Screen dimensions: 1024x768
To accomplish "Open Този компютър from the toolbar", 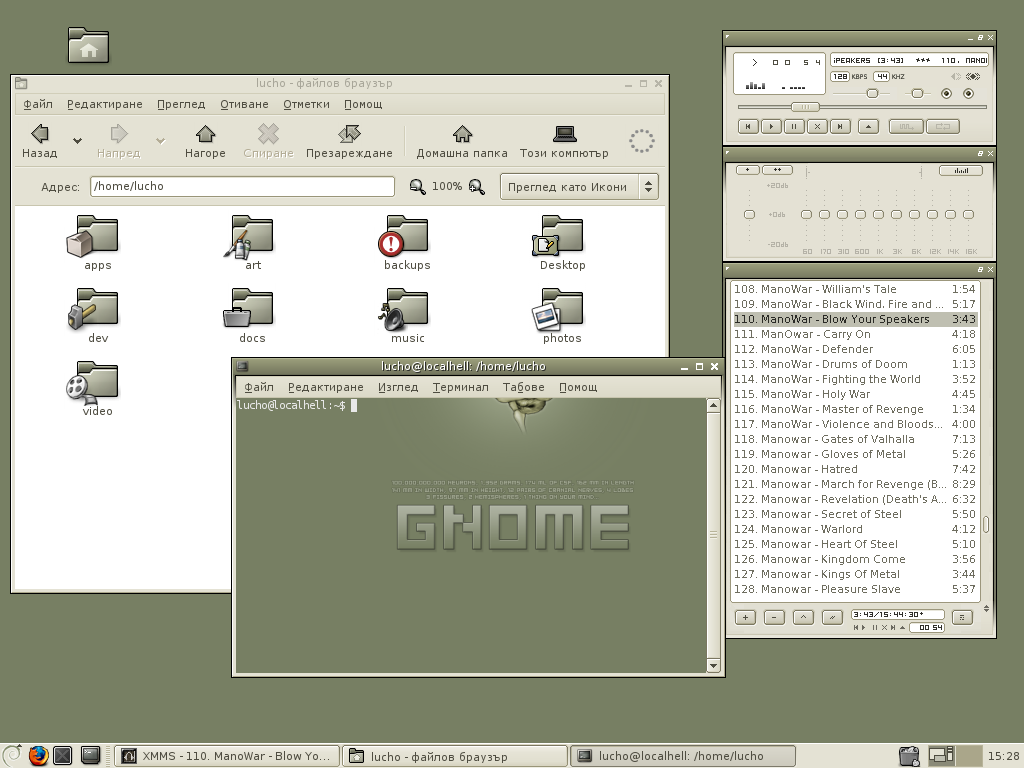I will click(564, 141).
